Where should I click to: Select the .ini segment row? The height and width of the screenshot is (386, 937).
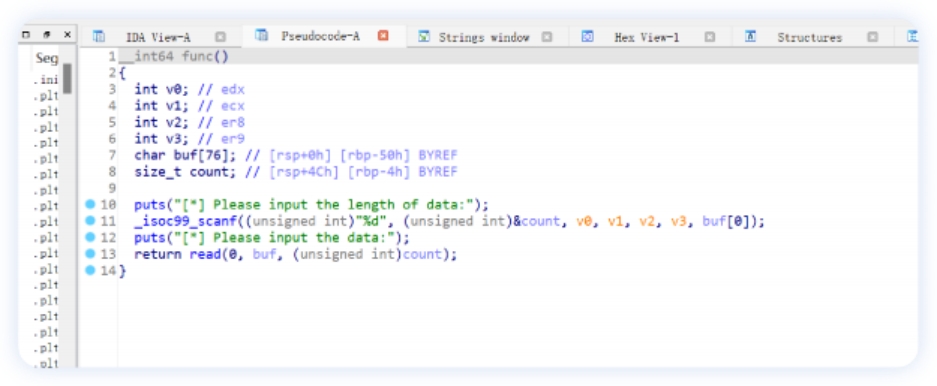(45, 79)
